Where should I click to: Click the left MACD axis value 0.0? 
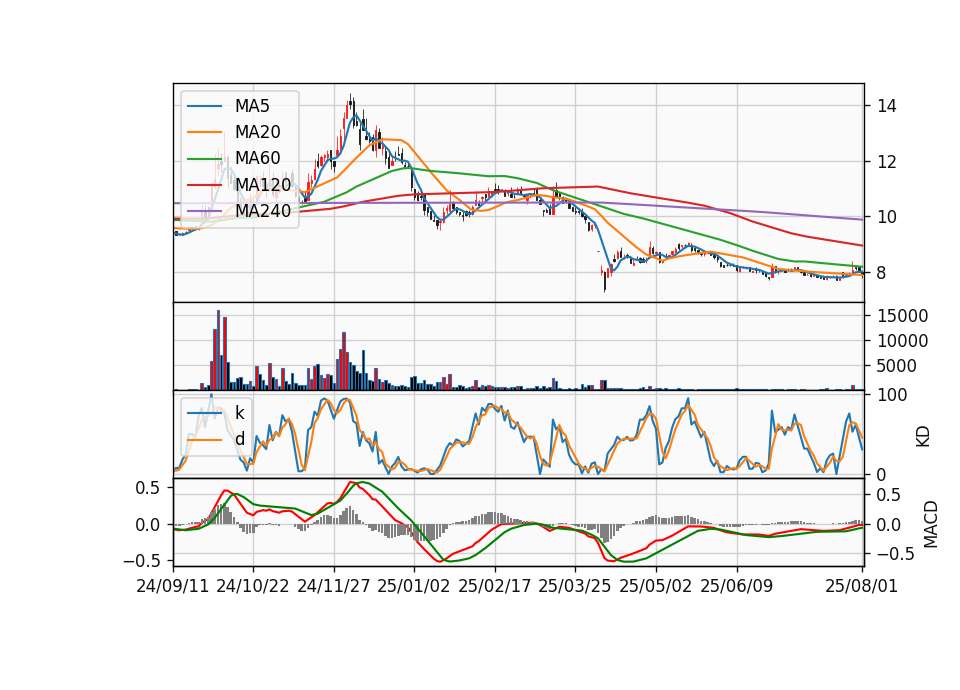pyautogui.click(x=148, y=525)
